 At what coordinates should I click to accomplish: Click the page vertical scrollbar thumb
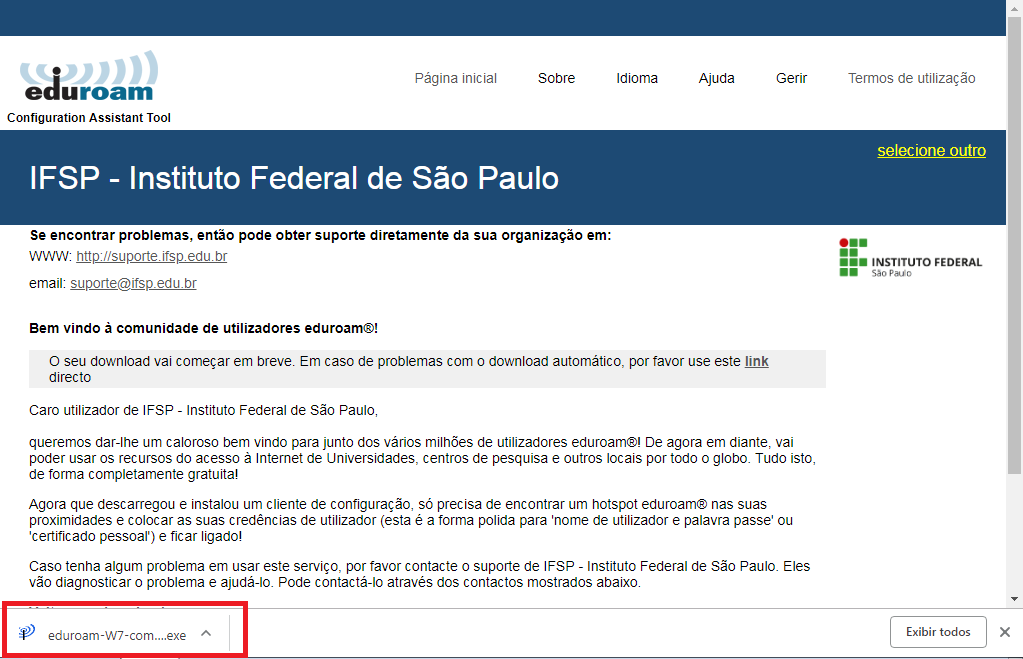pyautogui.click(x=1014, y=245)
